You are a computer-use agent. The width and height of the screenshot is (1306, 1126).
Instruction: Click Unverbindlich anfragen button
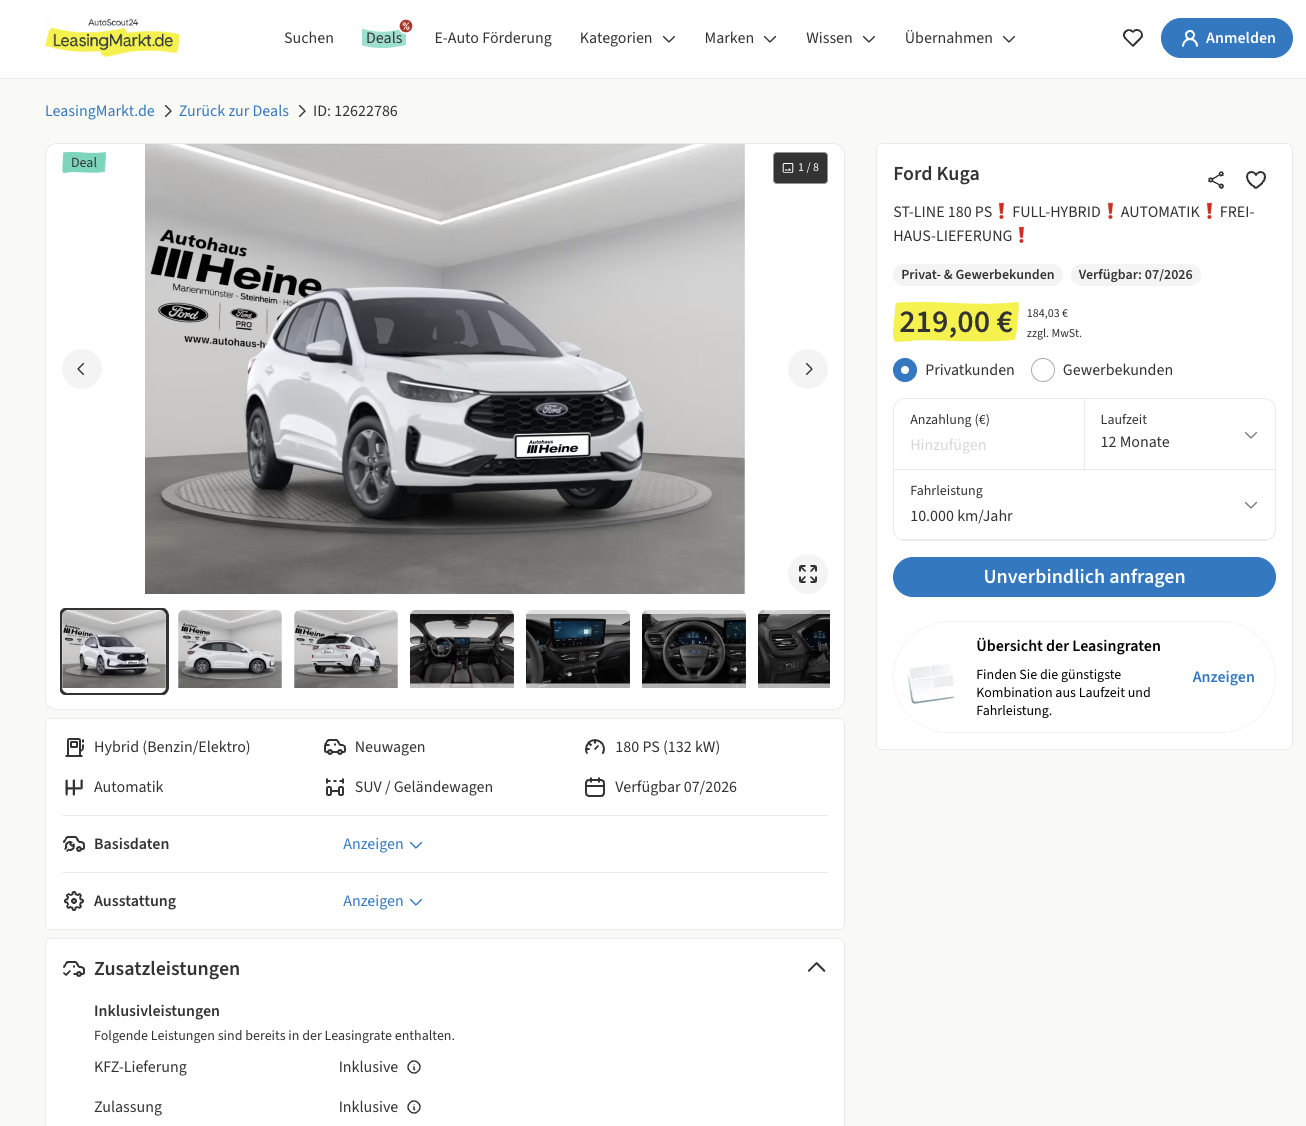(x=1084, y=577)
